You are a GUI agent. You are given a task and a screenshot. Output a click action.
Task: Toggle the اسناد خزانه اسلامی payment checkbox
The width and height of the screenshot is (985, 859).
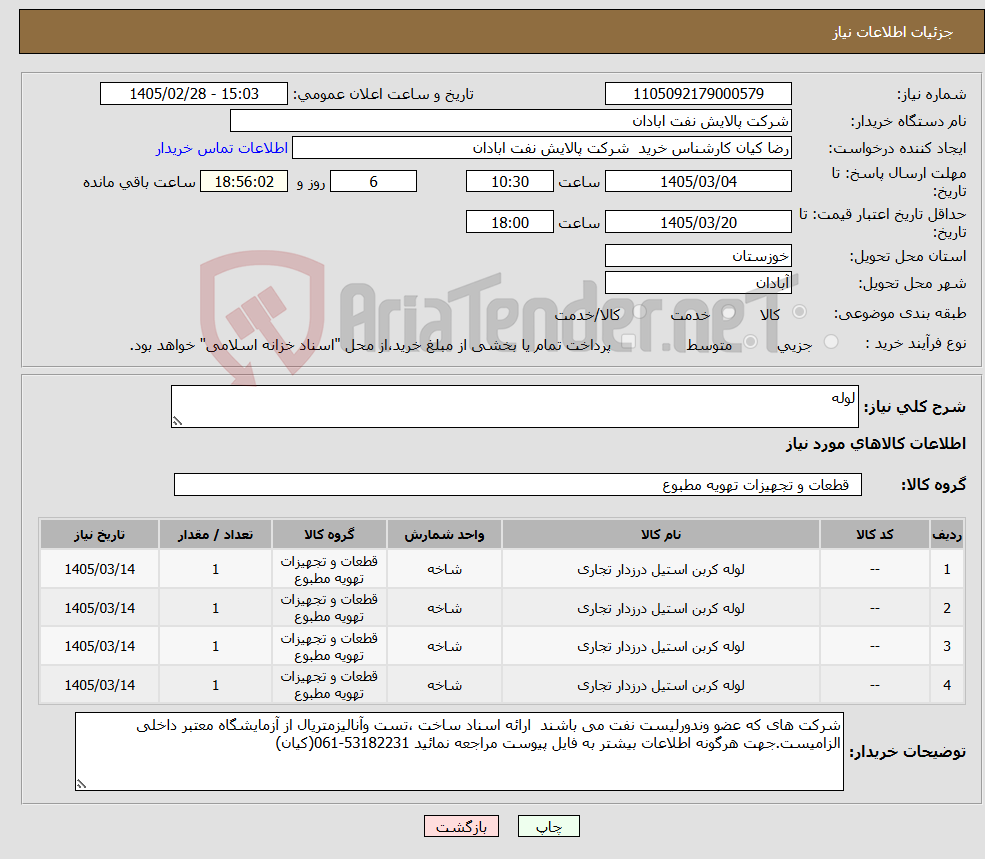[628, 342]
